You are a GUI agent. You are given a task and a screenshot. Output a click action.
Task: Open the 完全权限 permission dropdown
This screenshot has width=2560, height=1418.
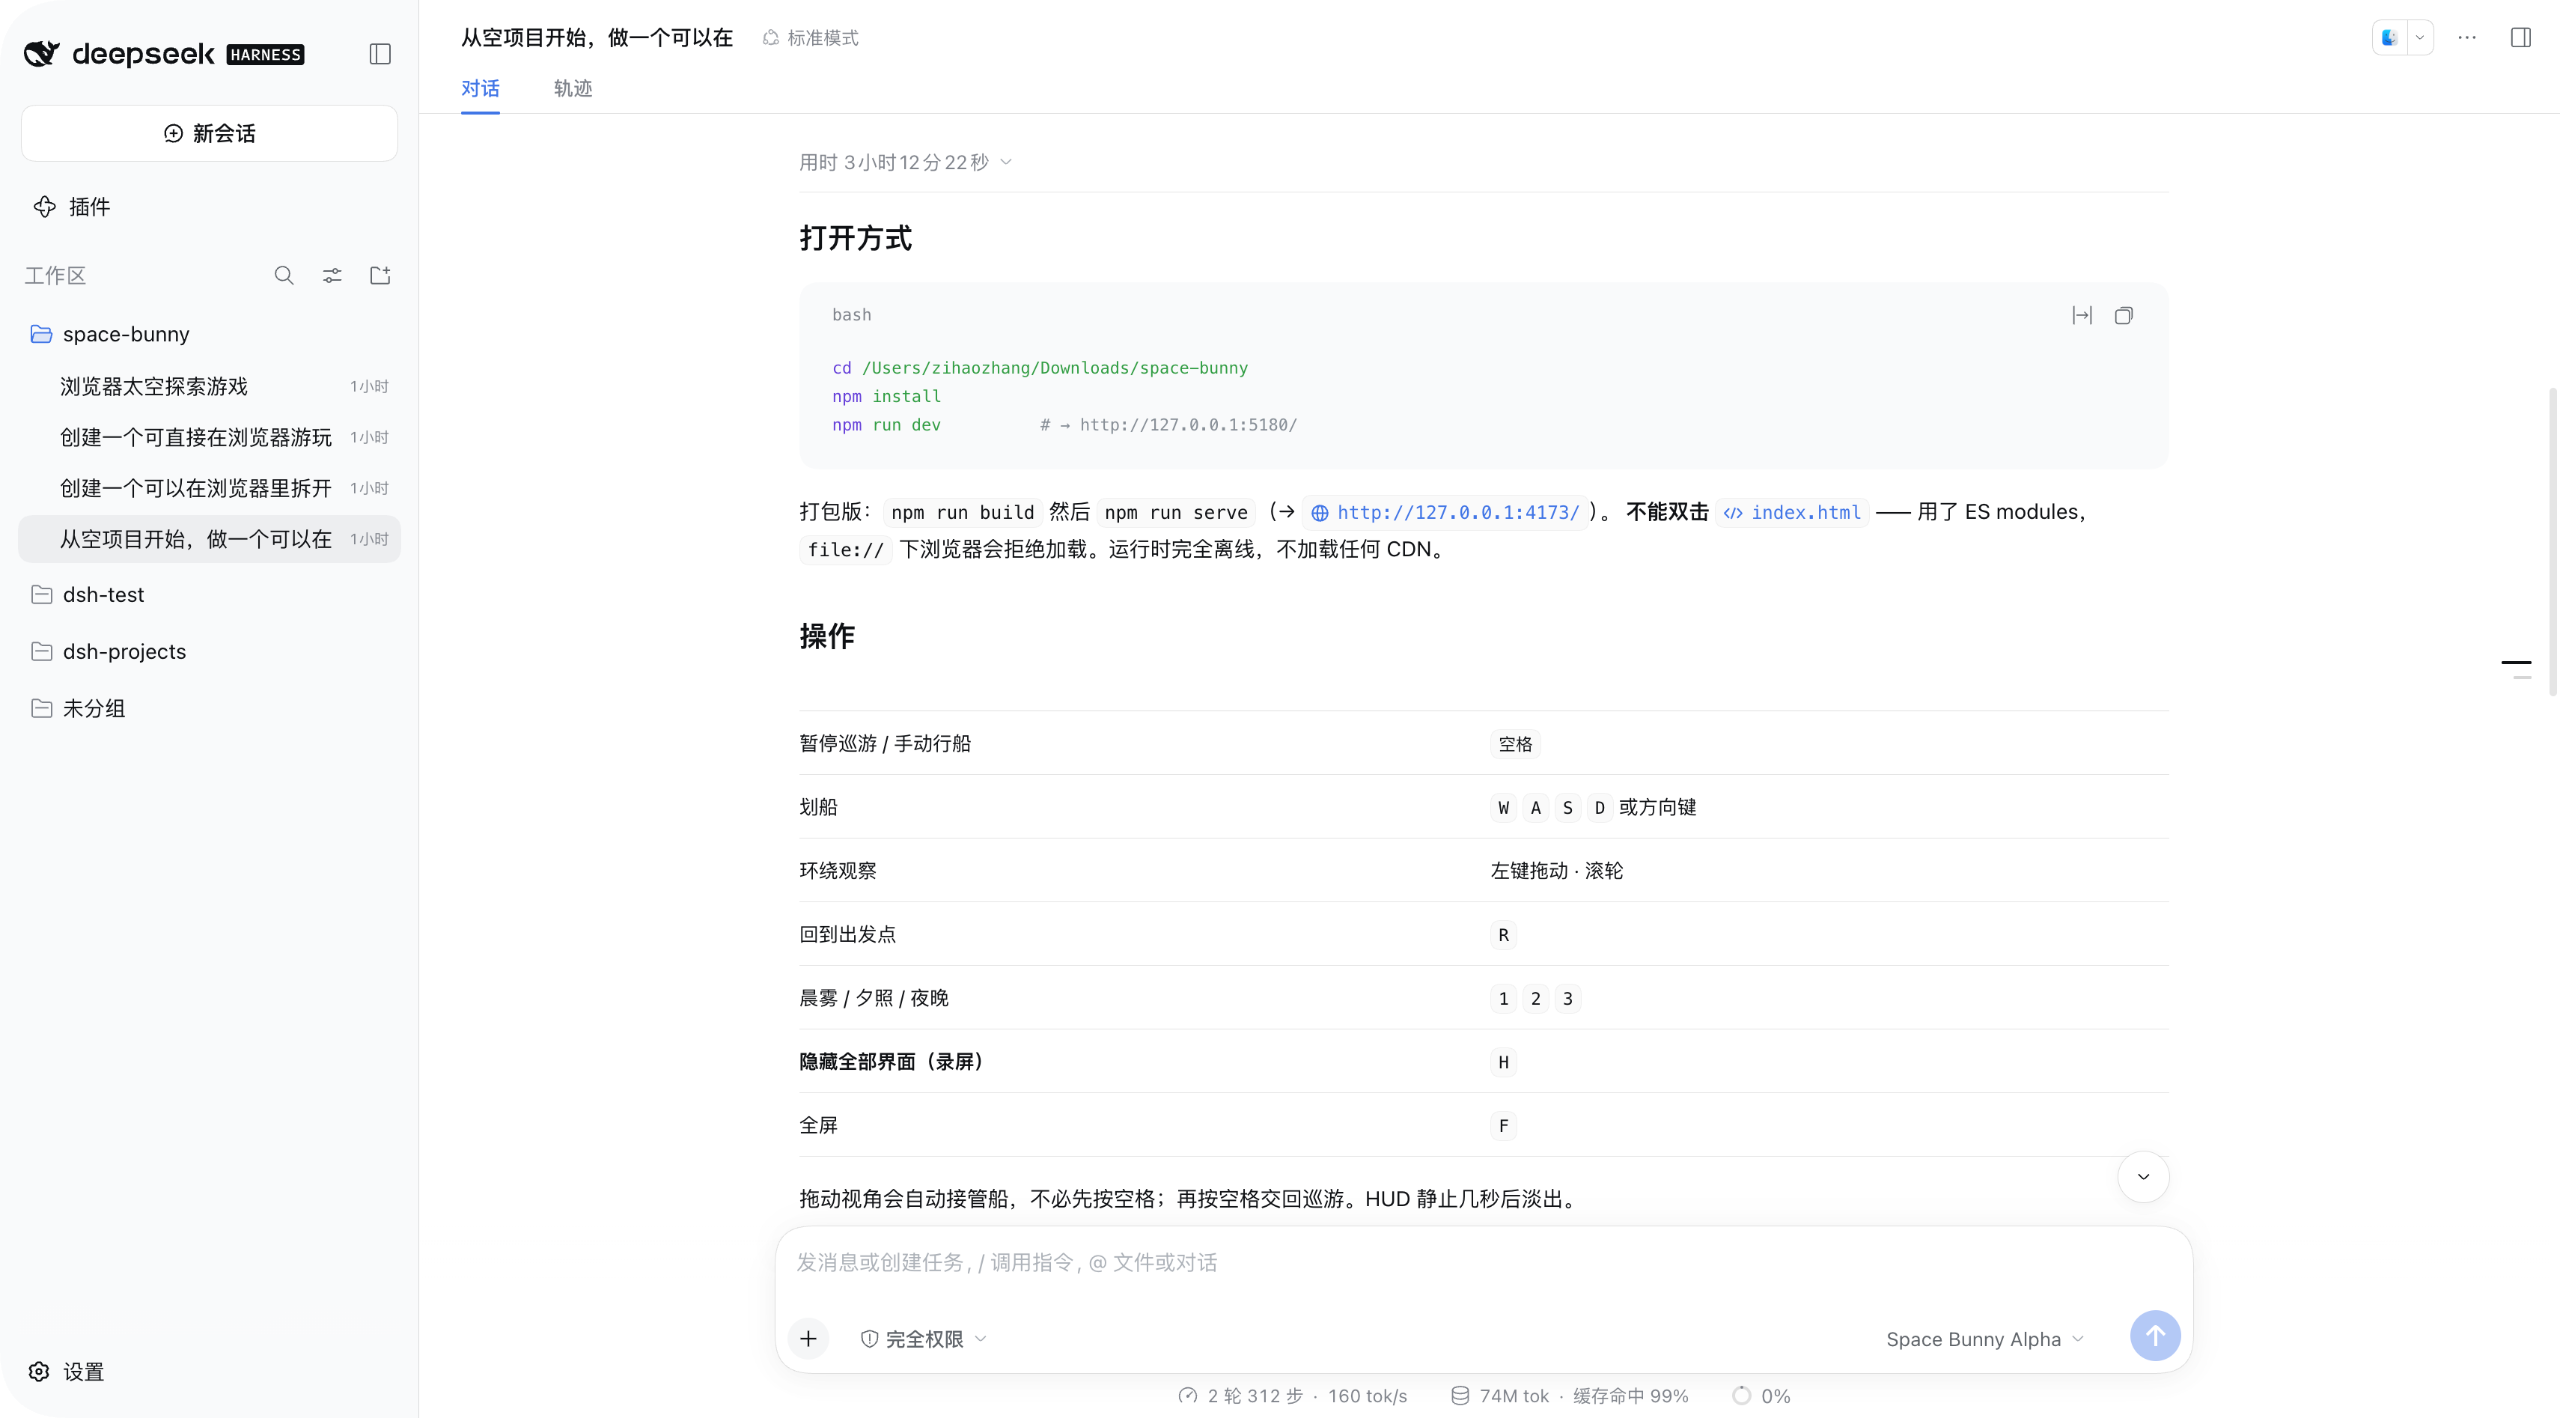point(924,1339)
